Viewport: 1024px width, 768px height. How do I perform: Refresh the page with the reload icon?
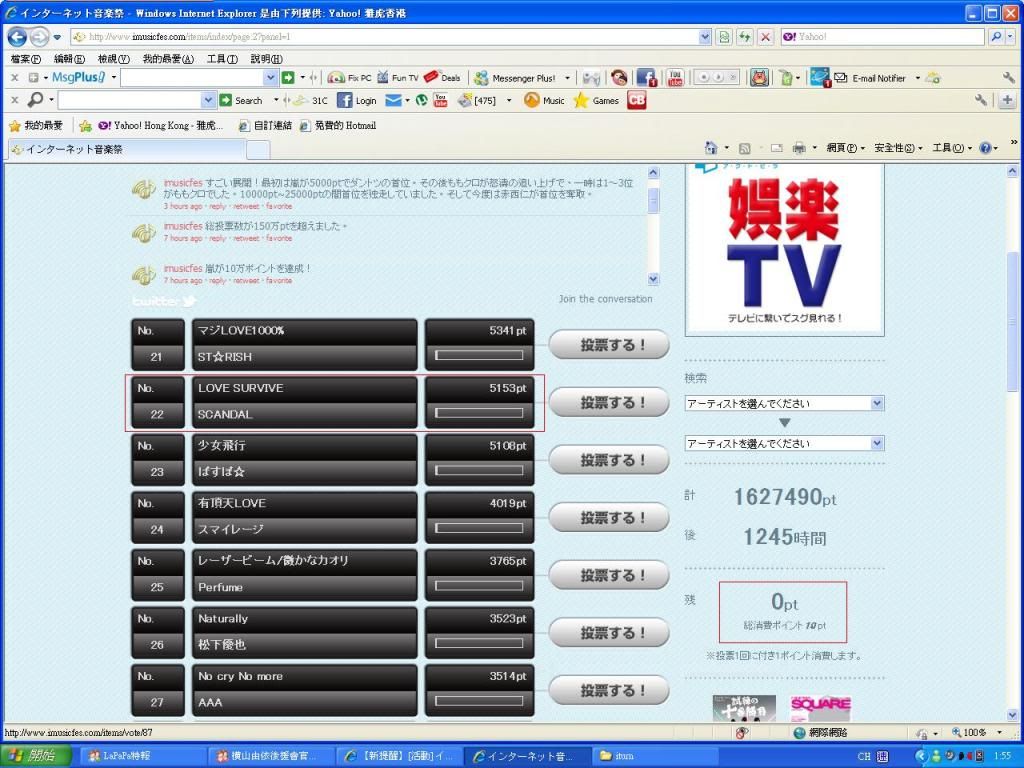(744, 37)
